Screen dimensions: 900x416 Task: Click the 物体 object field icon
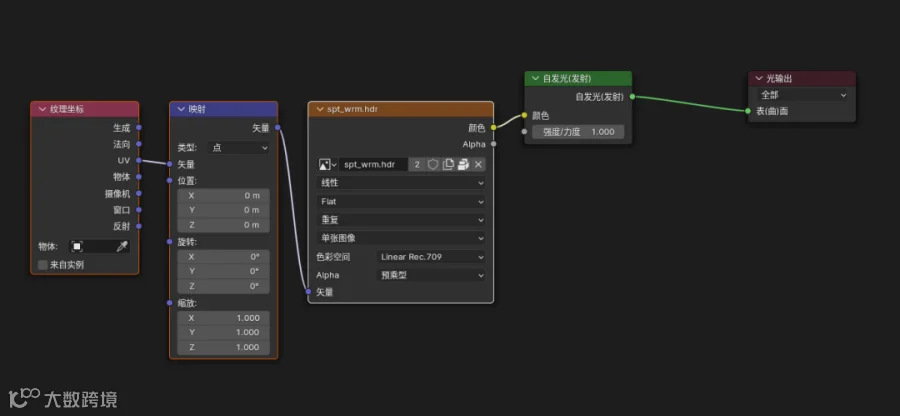pyautogui.click(x=77, y=247)
